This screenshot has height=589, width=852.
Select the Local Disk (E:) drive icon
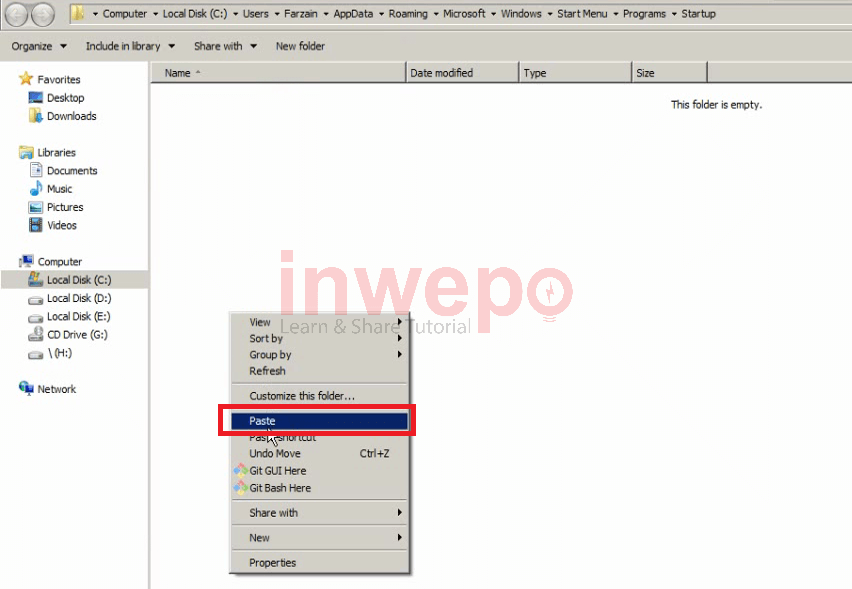click(35, 318)
